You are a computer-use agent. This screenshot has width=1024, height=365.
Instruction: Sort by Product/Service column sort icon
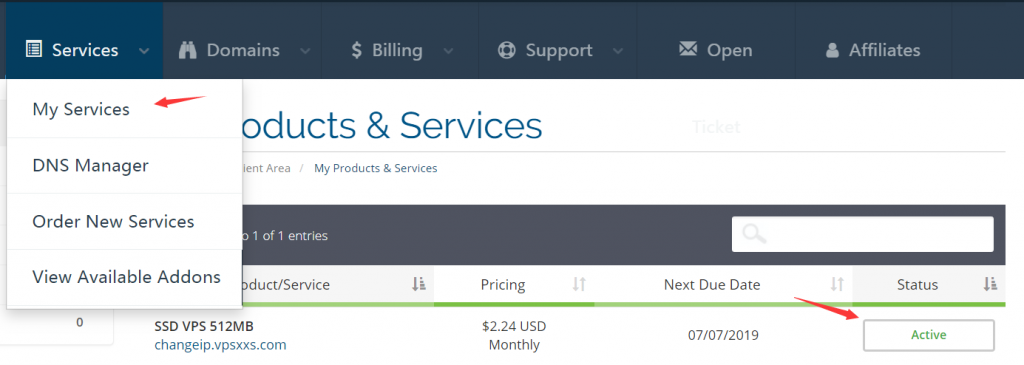419,285
